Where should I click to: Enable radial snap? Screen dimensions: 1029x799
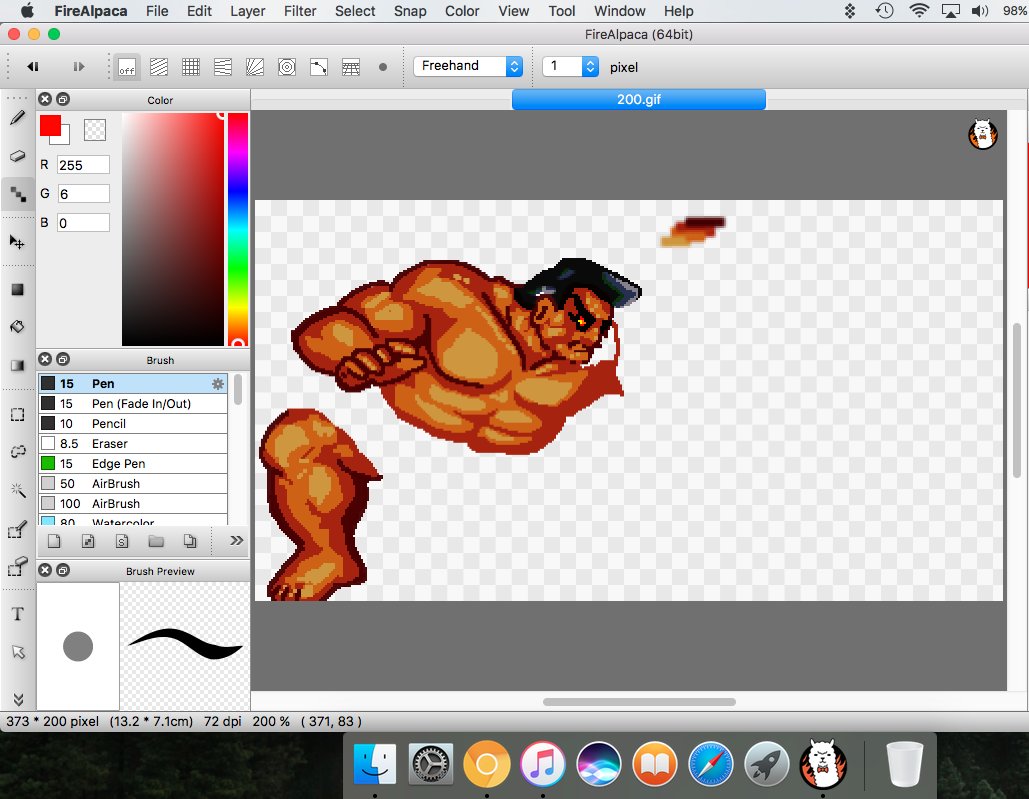coord(255,67)
